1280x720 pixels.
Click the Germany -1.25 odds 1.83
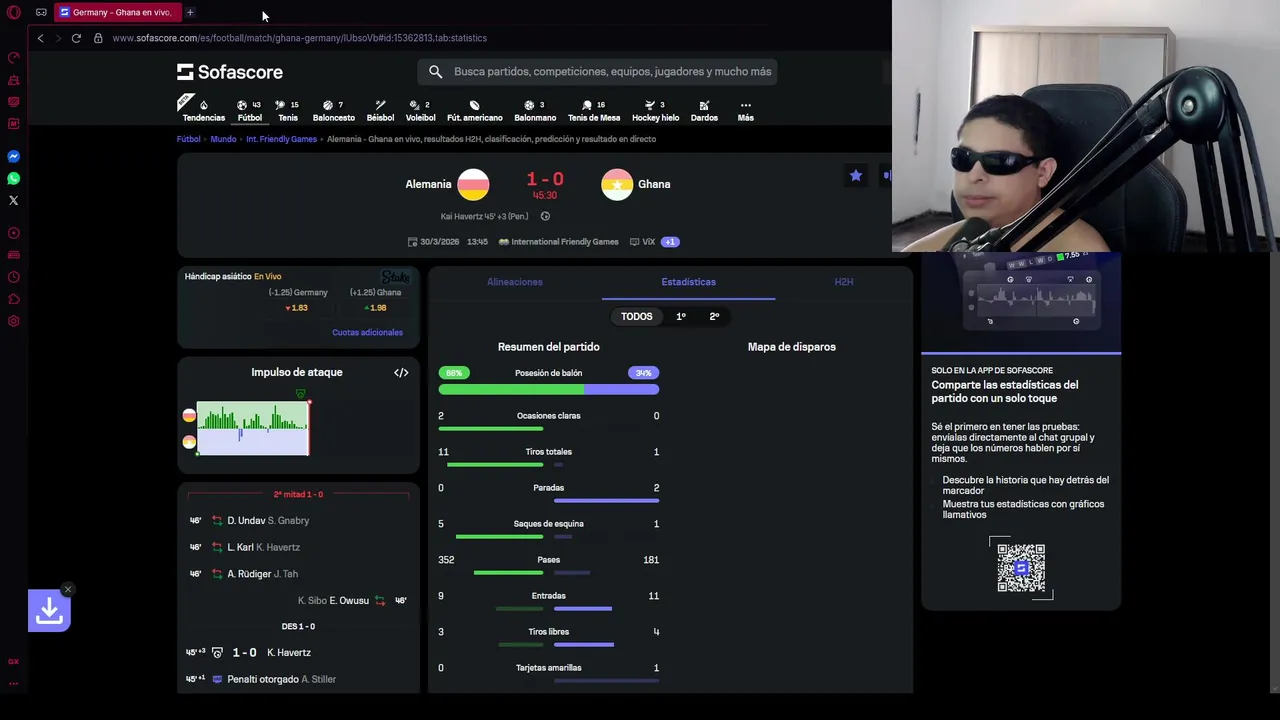(297, 308)
